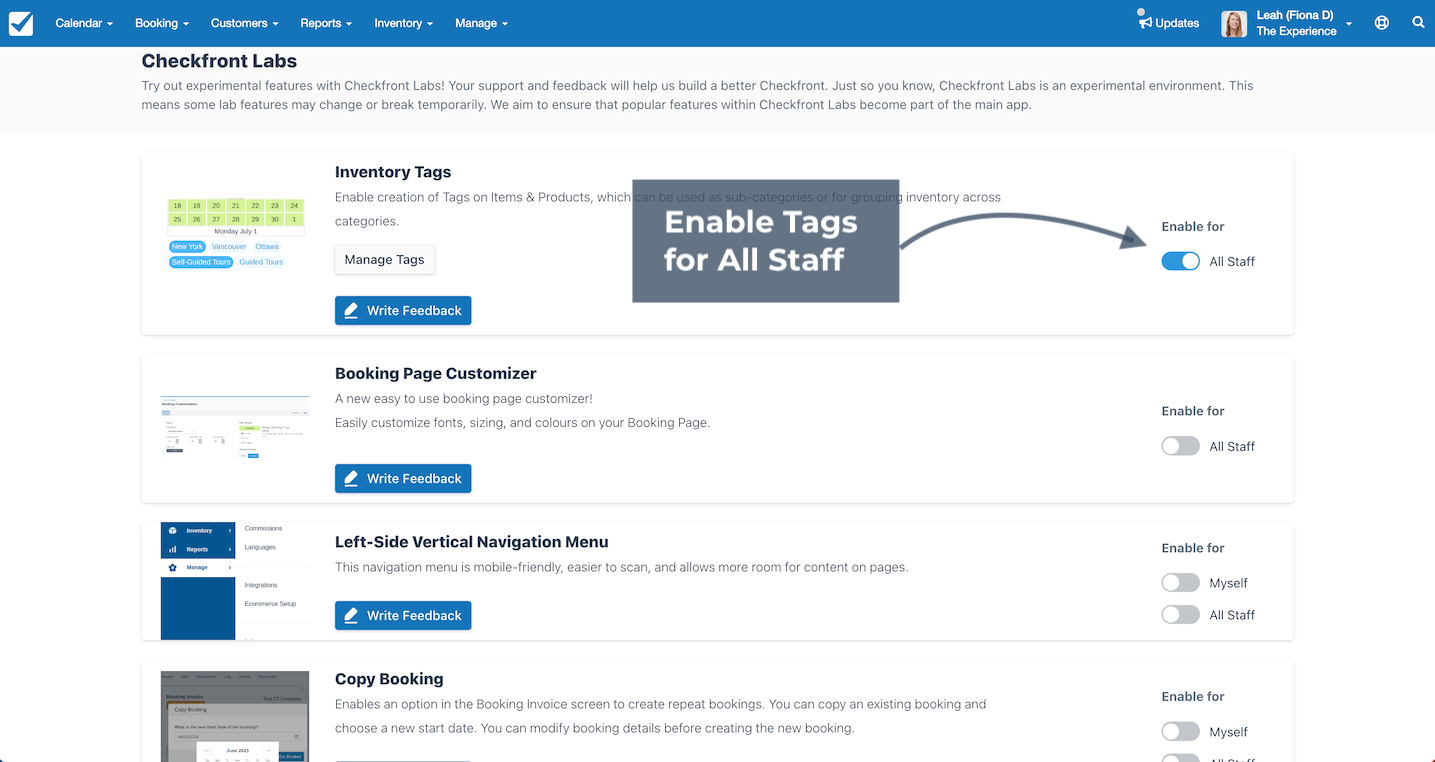Click Leah's profile avatar photo
1435x762 pixels.
pyautogui.click(x=1234, y=24)
